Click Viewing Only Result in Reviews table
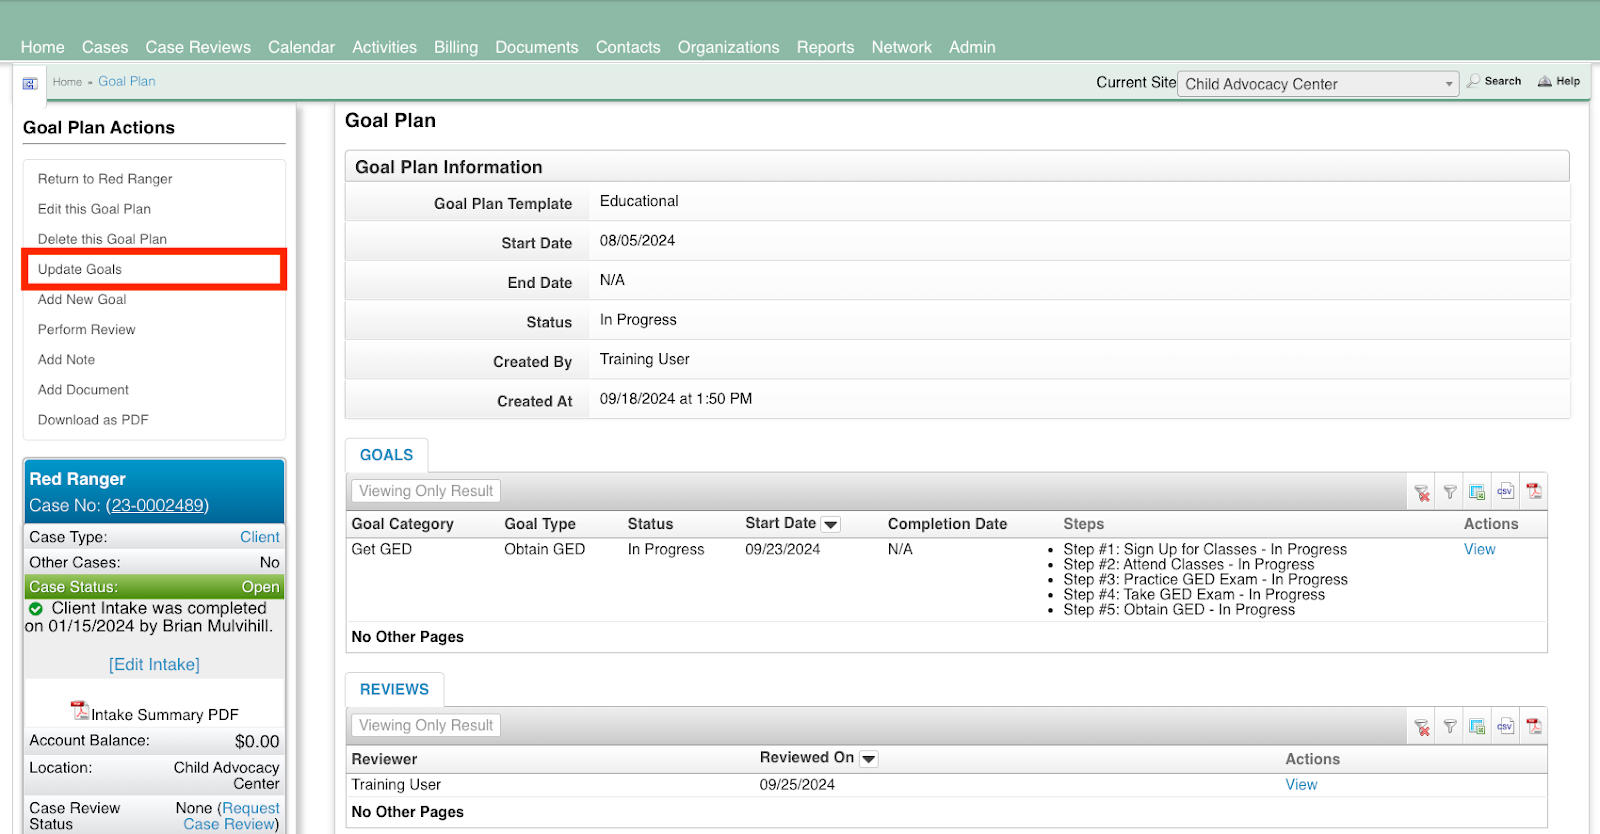Image resolution: width=1600 pixels, height=834 pixels. coord(426,726)
